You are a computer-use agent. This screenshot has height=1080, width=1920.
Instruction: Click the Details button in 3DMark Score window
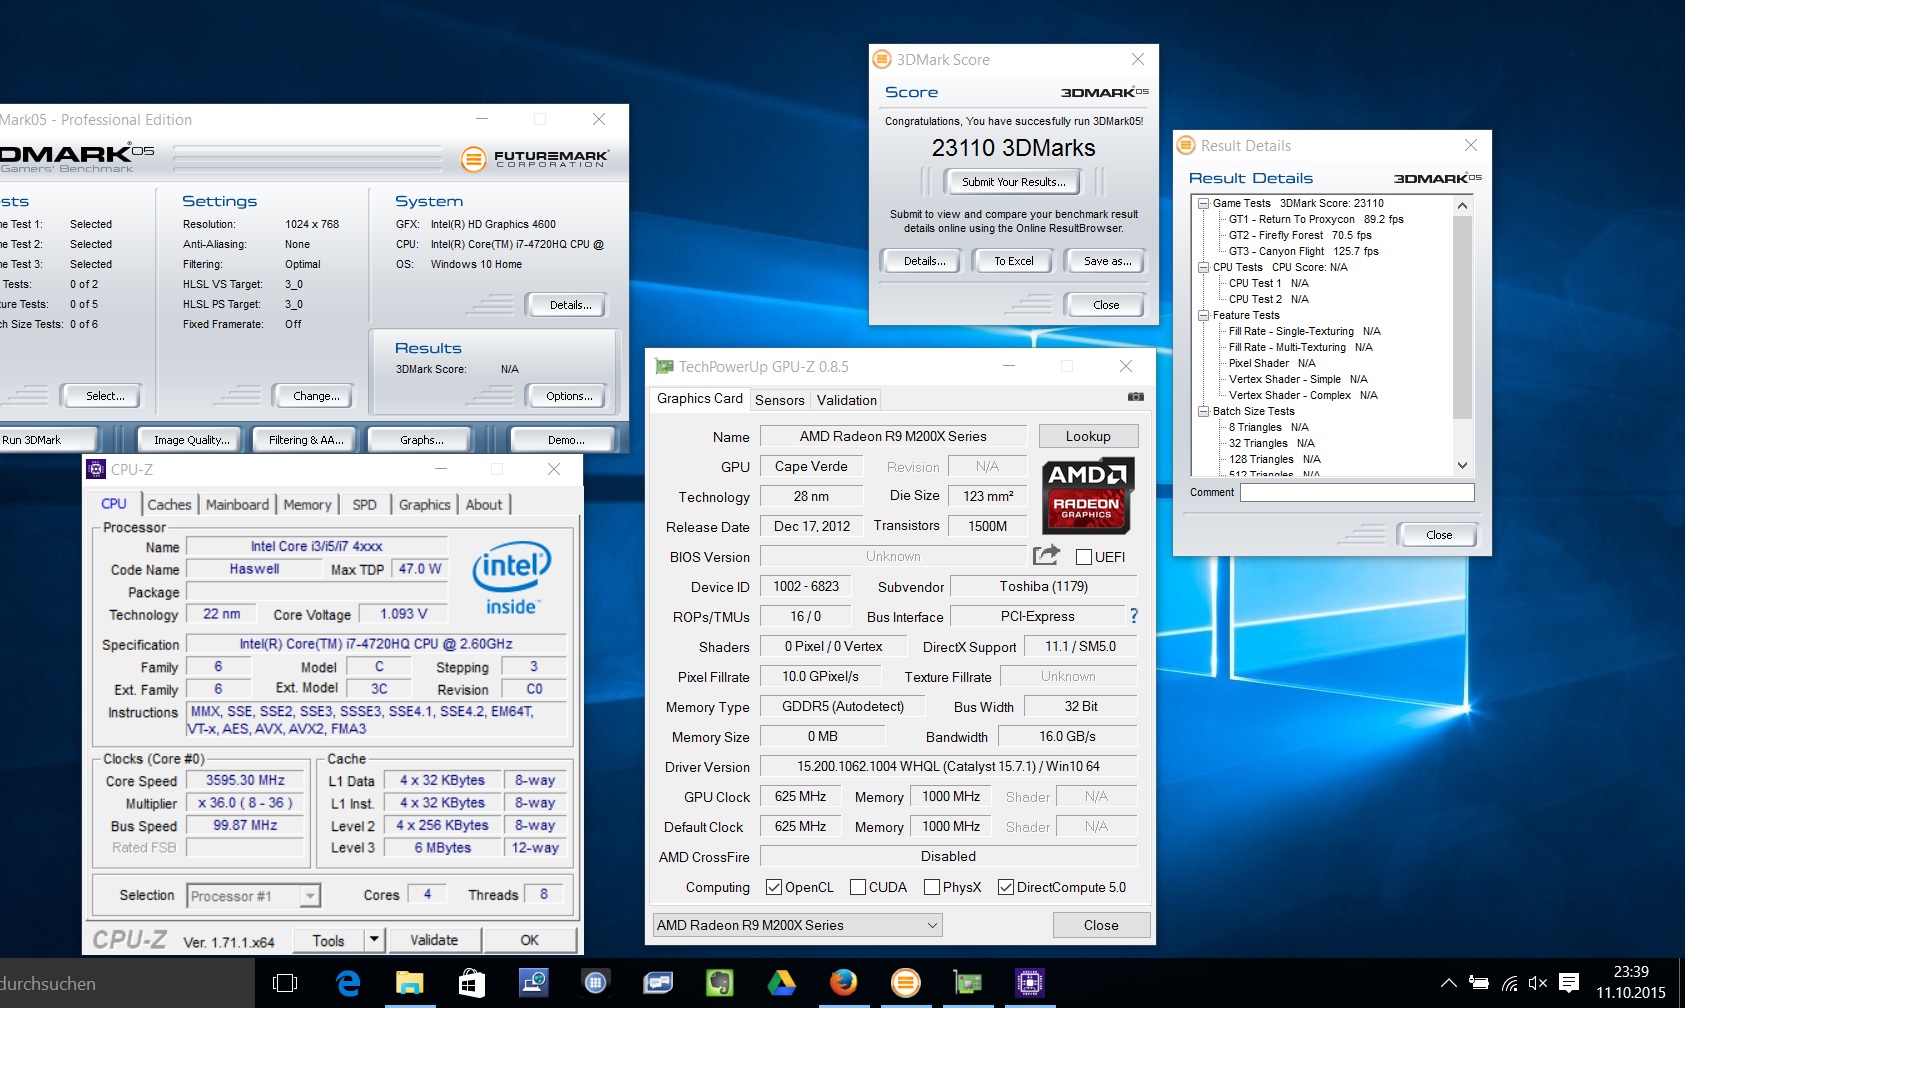point(924,261)
